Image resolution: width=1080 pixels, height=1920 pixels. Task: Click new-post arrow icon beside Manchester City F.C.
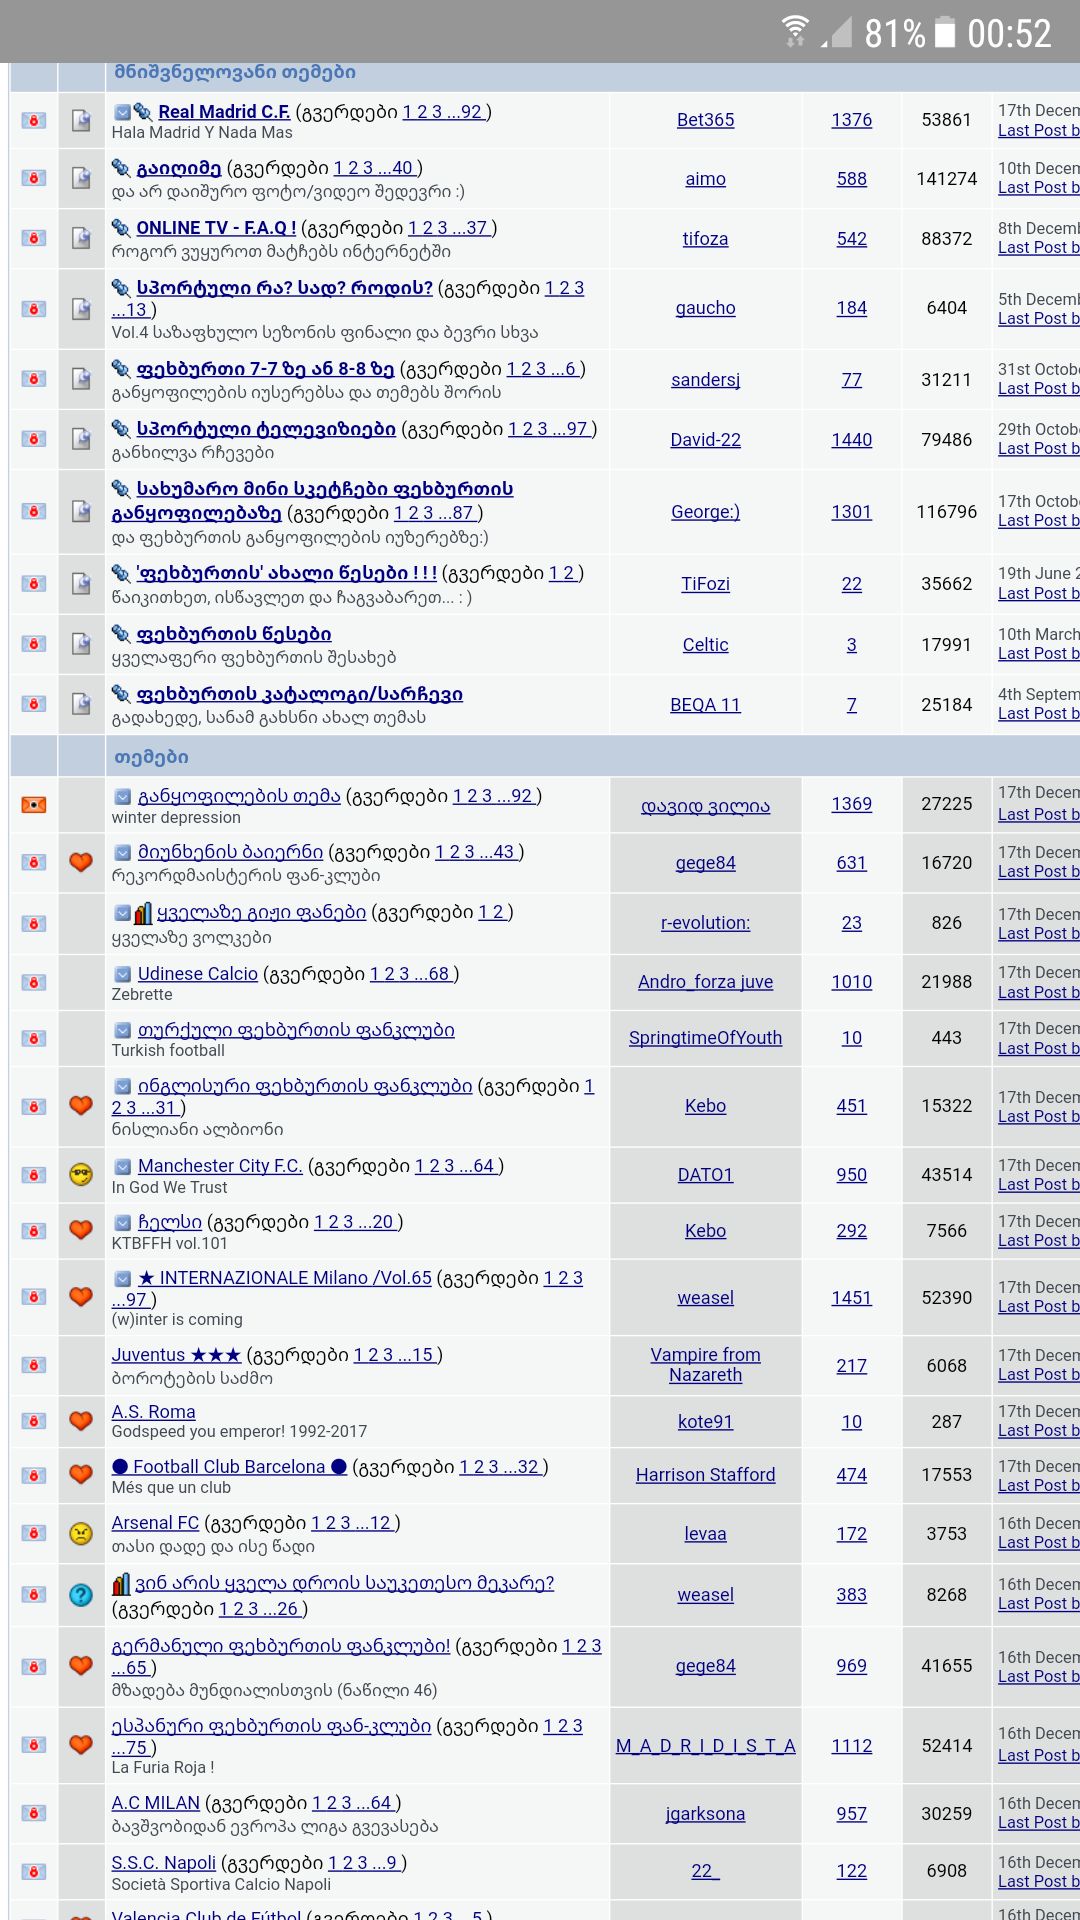click(x=123, y=1166)
